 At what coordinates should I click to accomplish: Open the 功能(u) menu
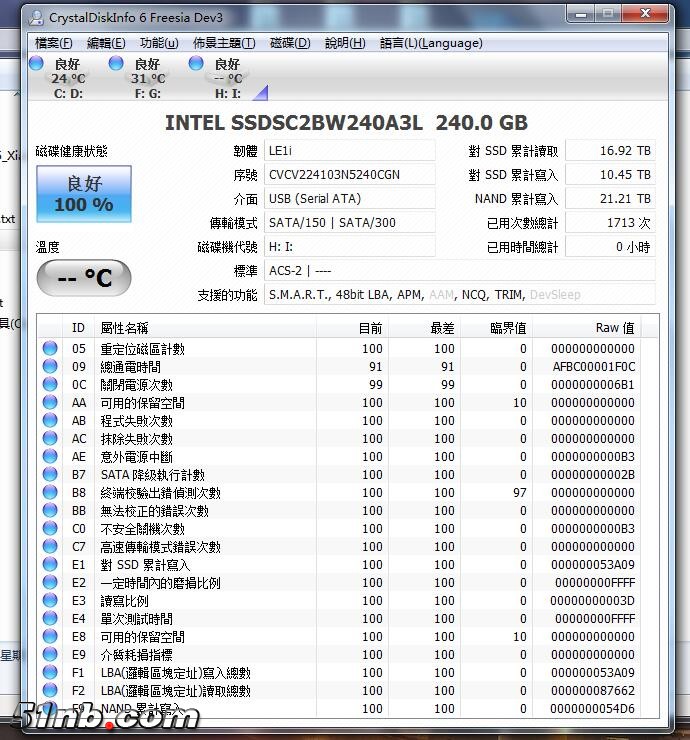(x=159, y=43)
